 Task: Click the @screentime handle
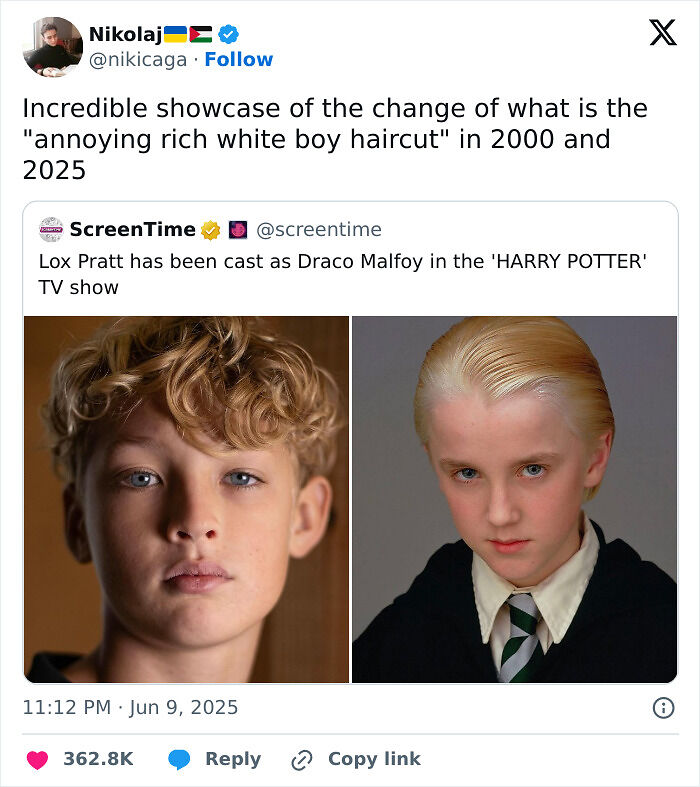319,230
